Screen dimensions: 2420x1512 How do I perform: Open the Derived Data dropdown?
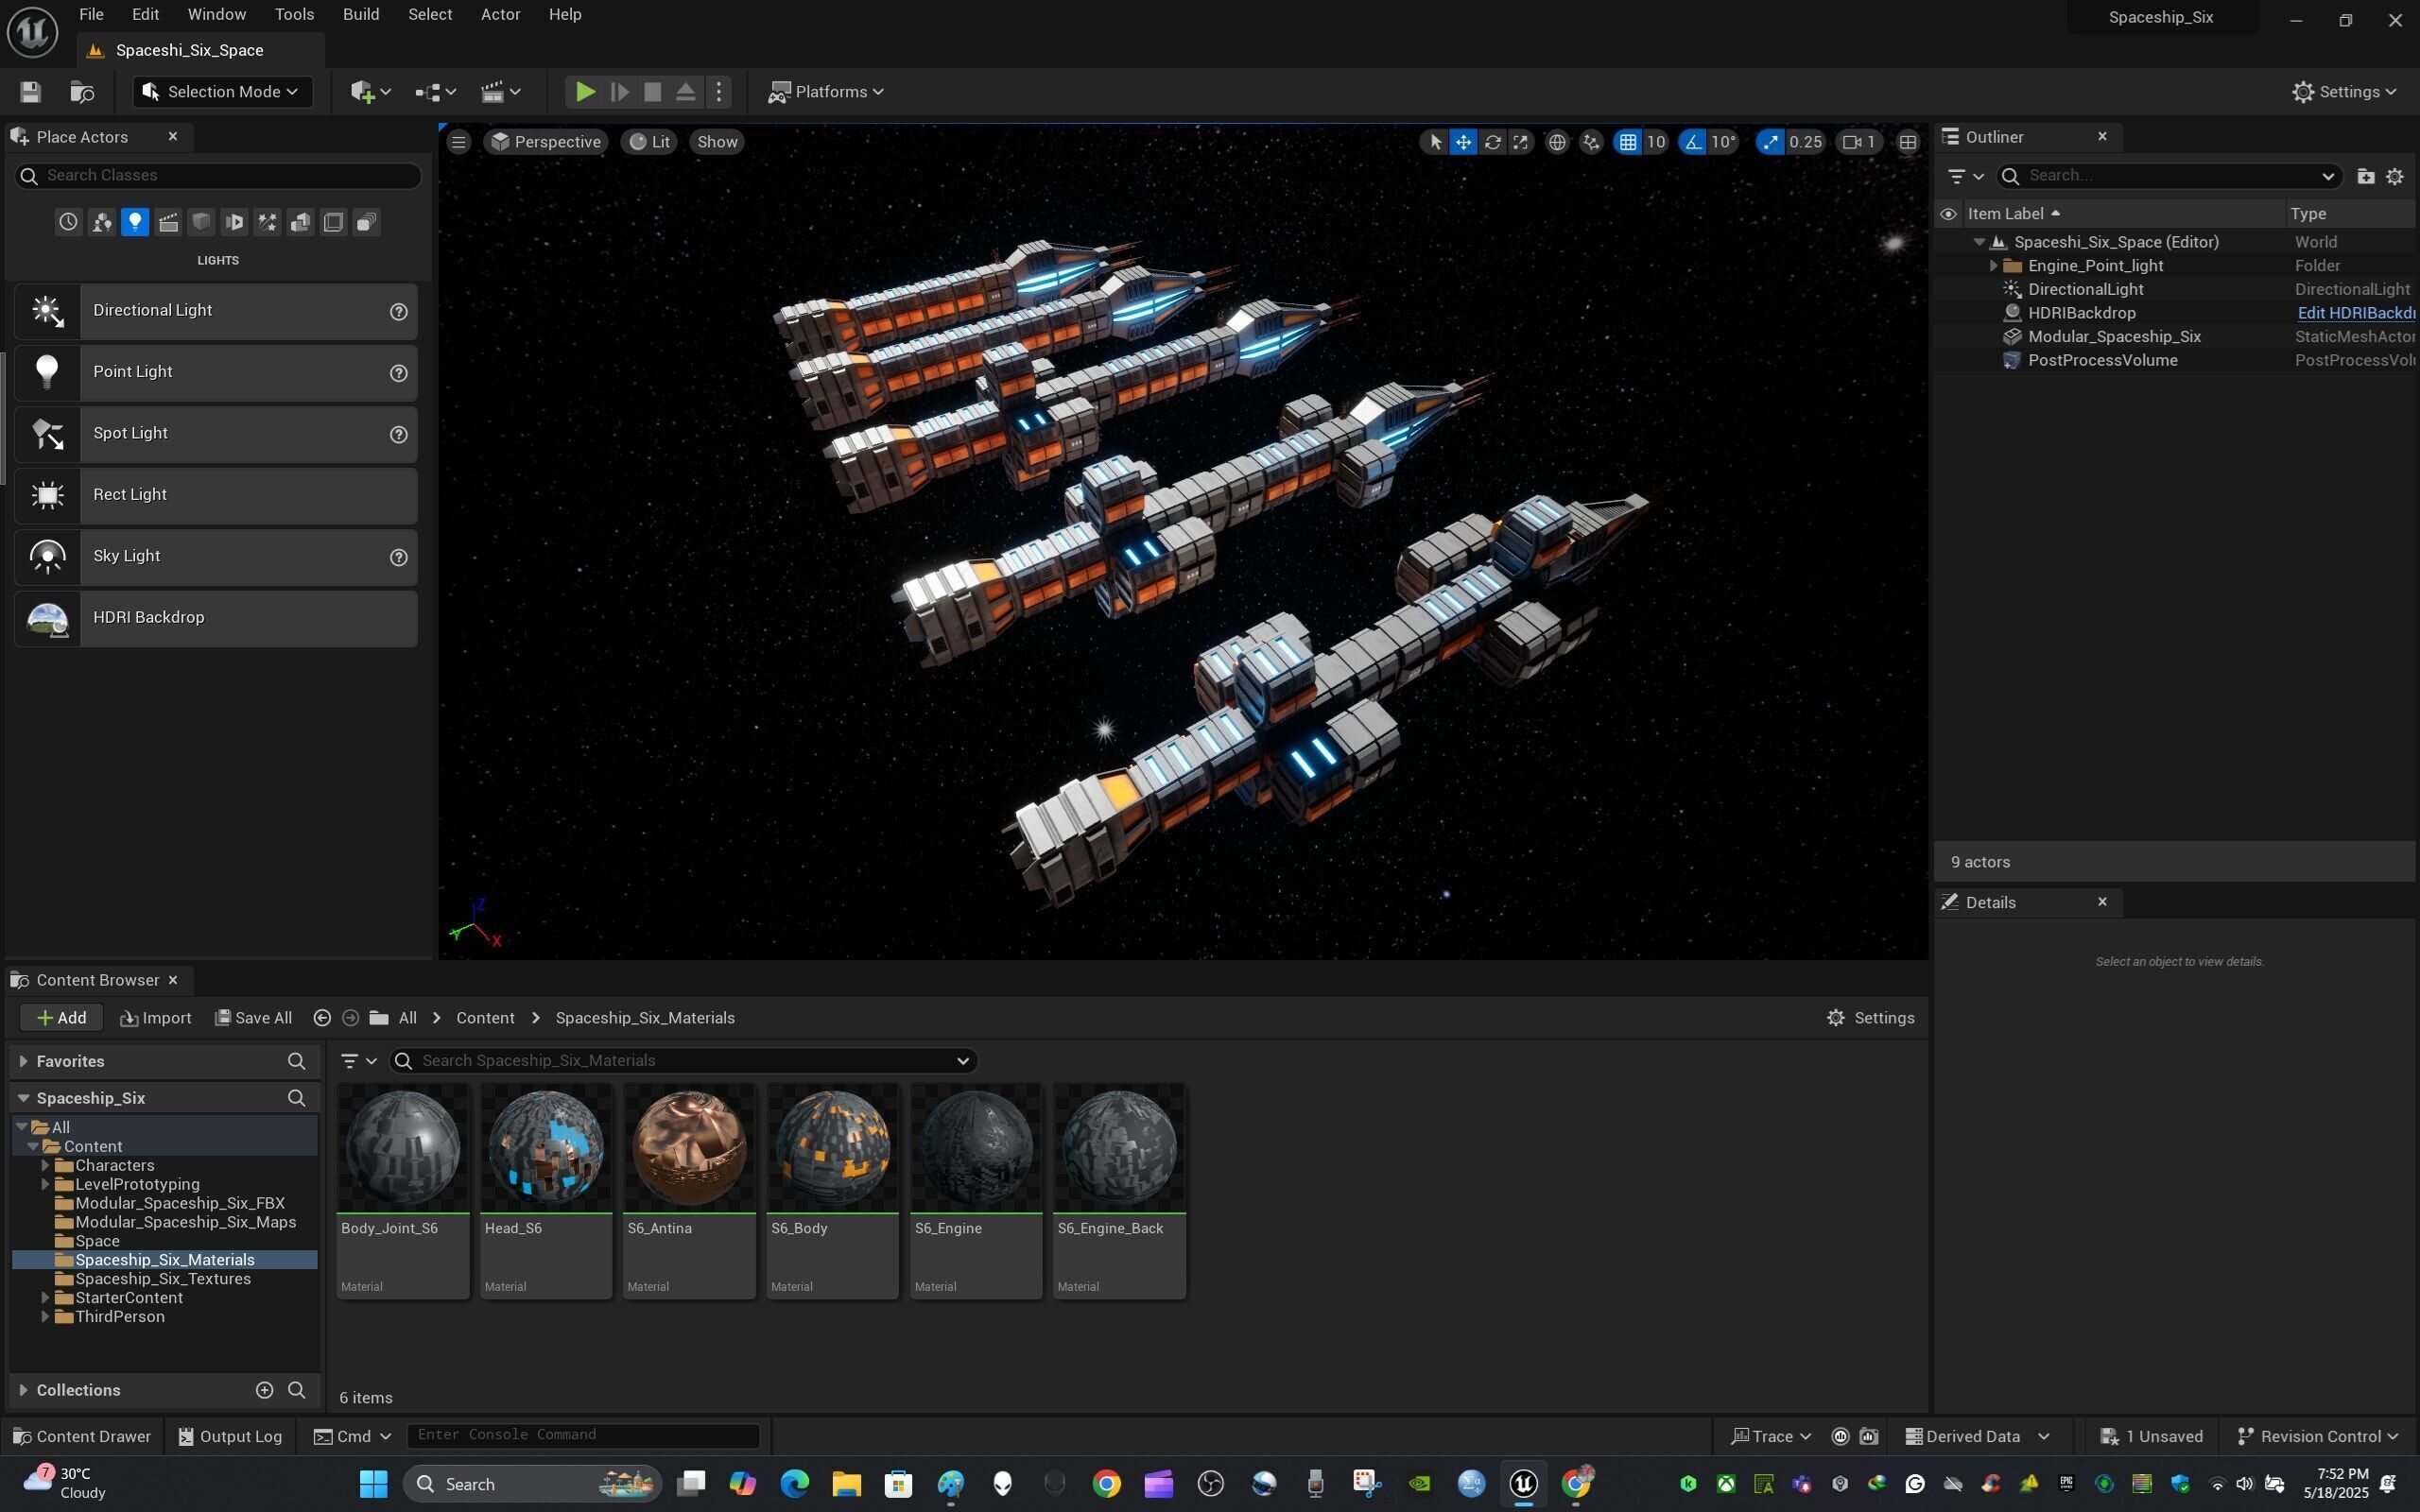click(x=1978, y=1437)
